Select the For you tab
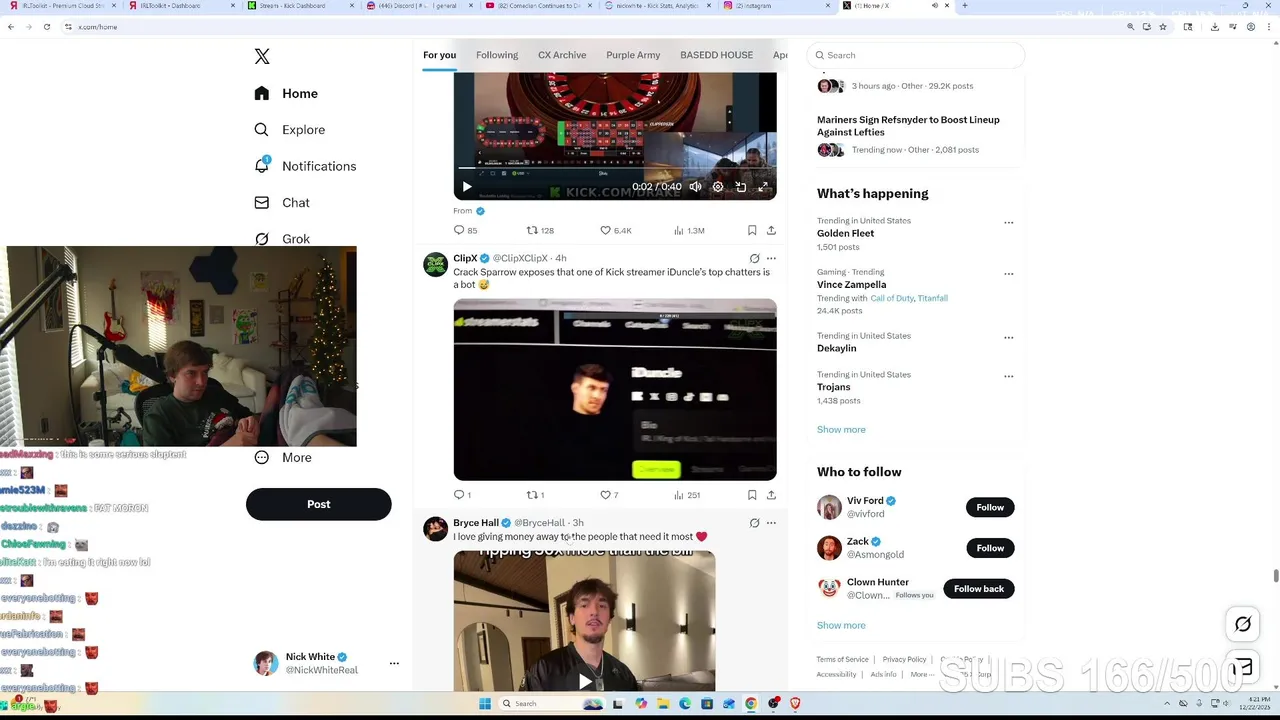This screenshot has width=1280, height=720. (x=439, y=55)
